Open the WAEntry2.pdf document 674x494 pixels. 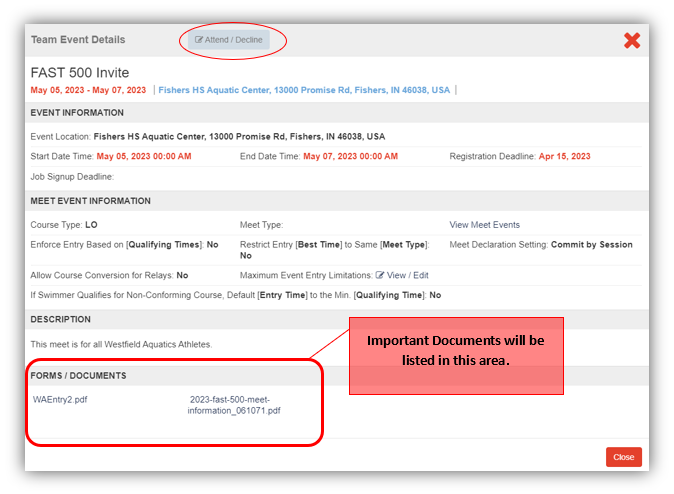pos(60,399)
